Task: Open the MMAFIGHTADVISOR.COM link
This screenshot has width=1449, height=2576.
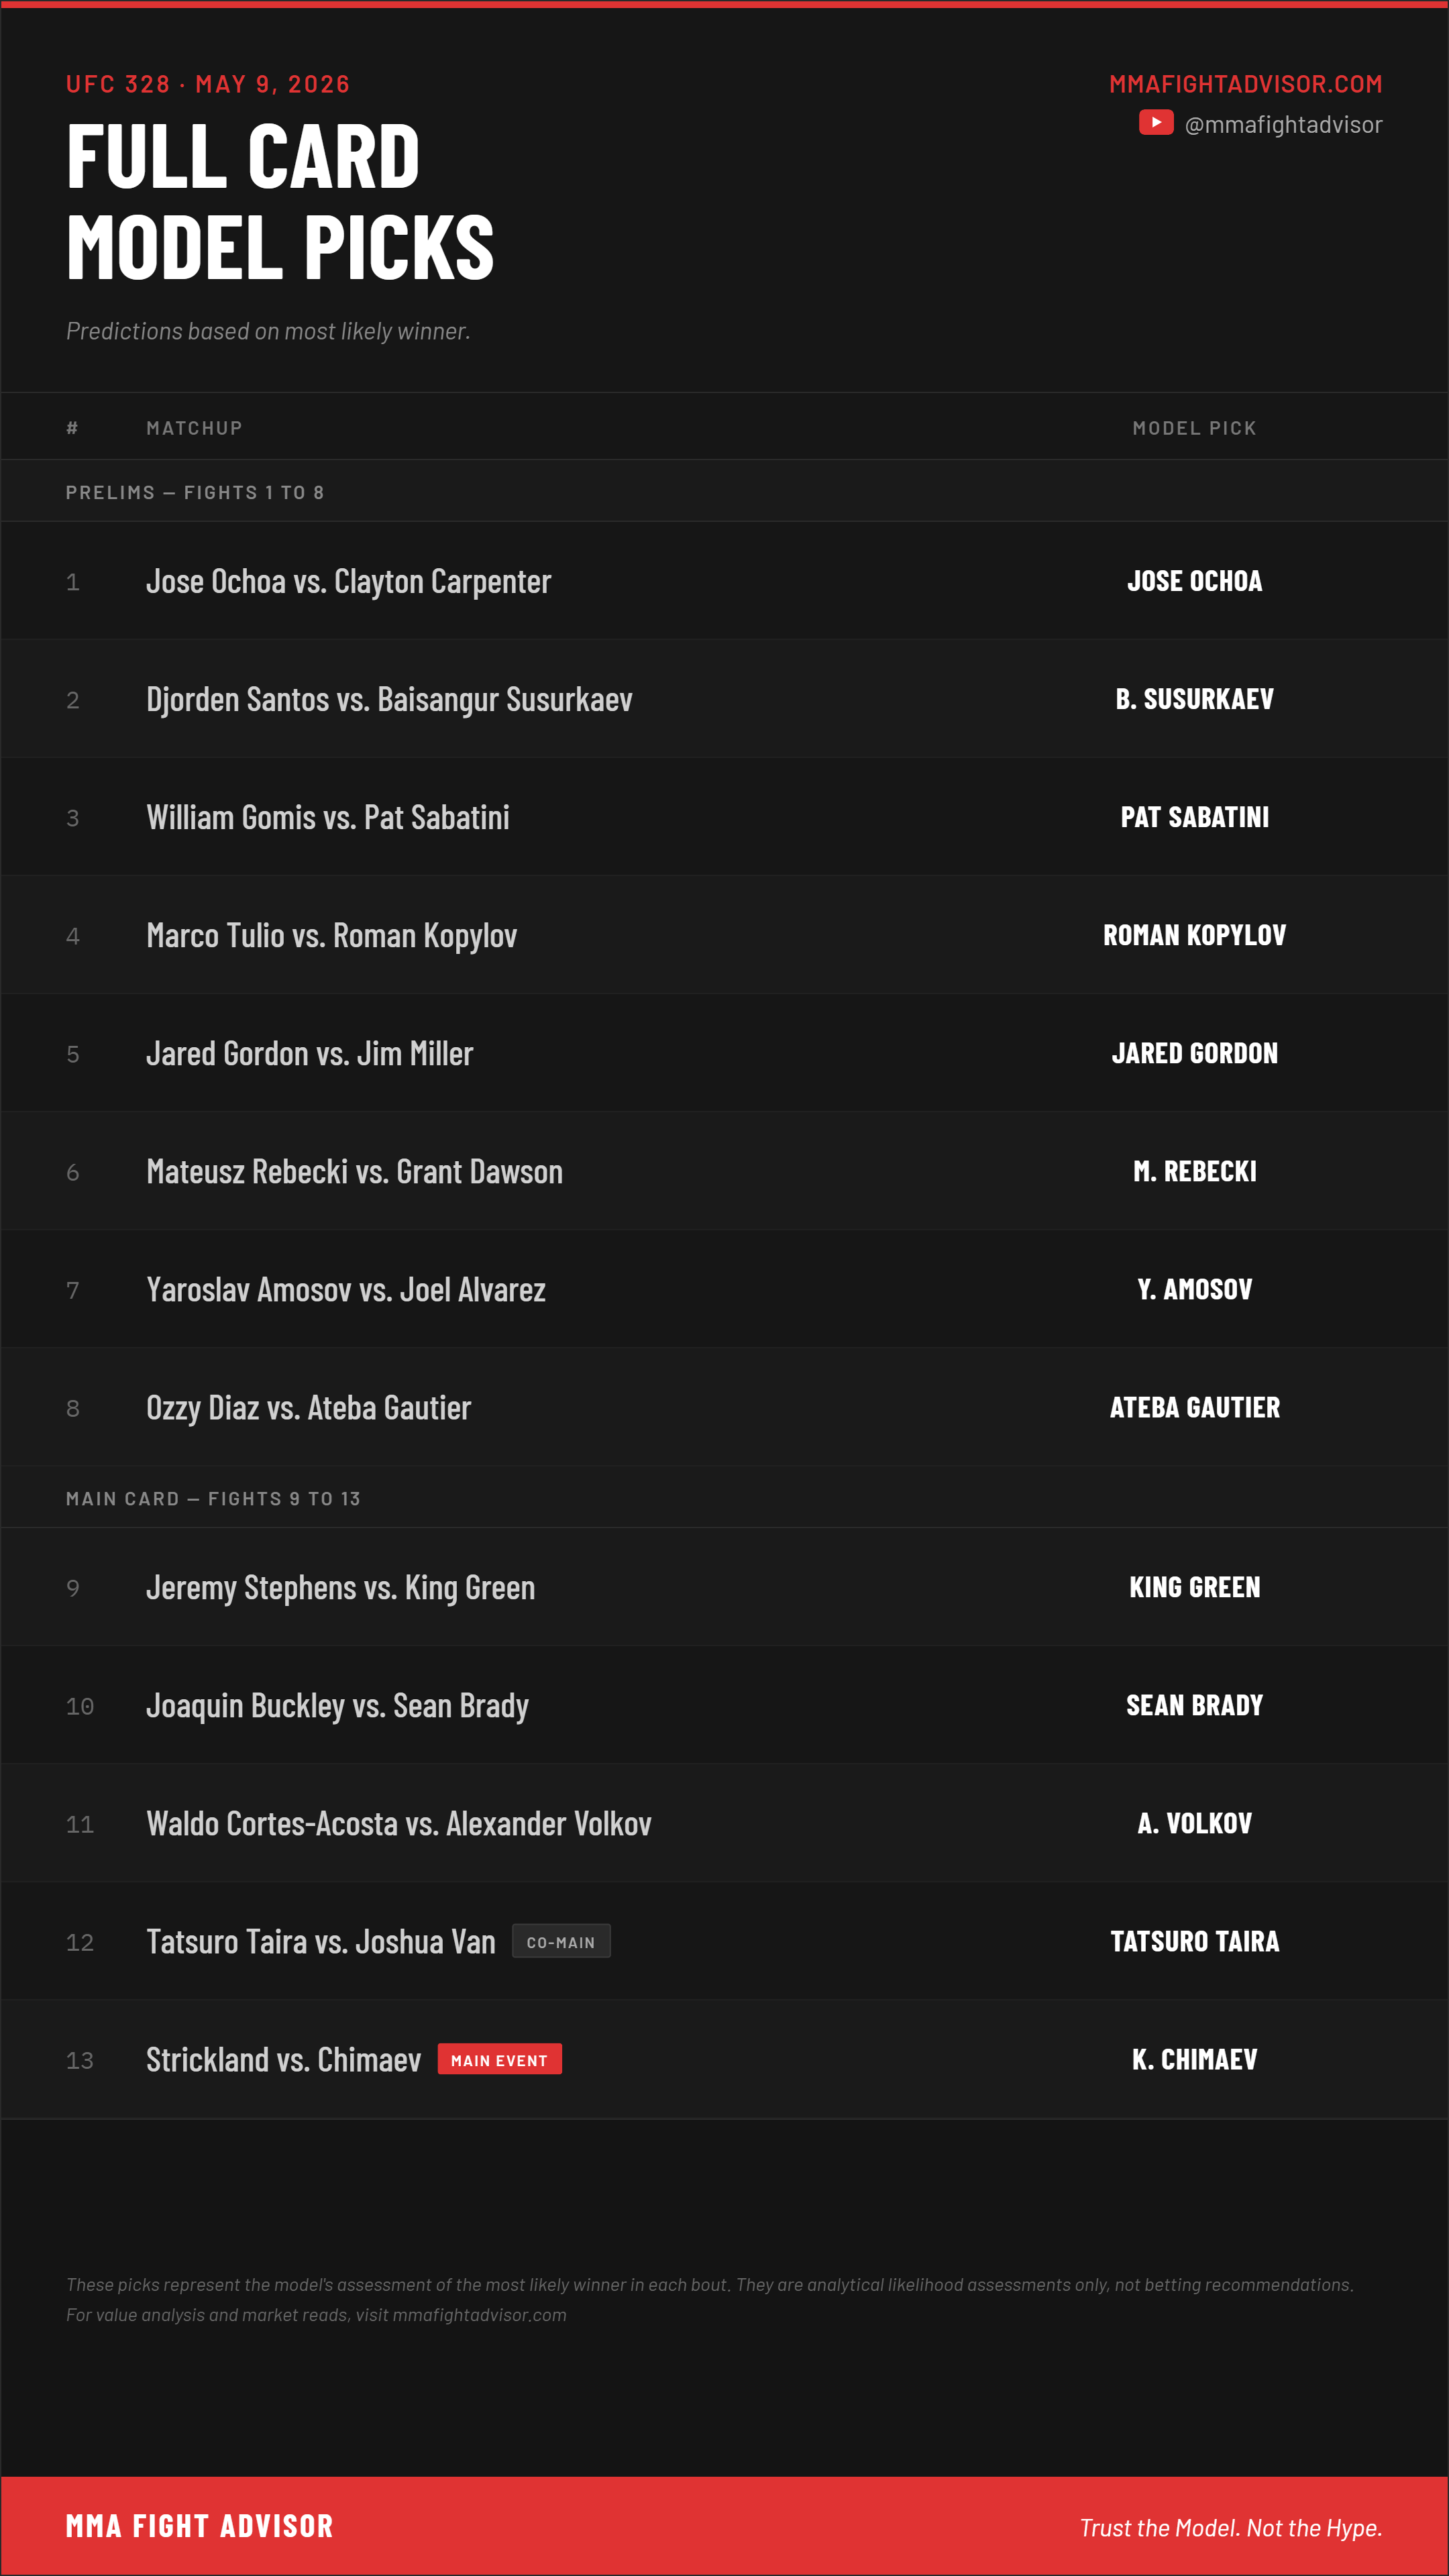Action: pyautogui.click(x=1245, y=84)
